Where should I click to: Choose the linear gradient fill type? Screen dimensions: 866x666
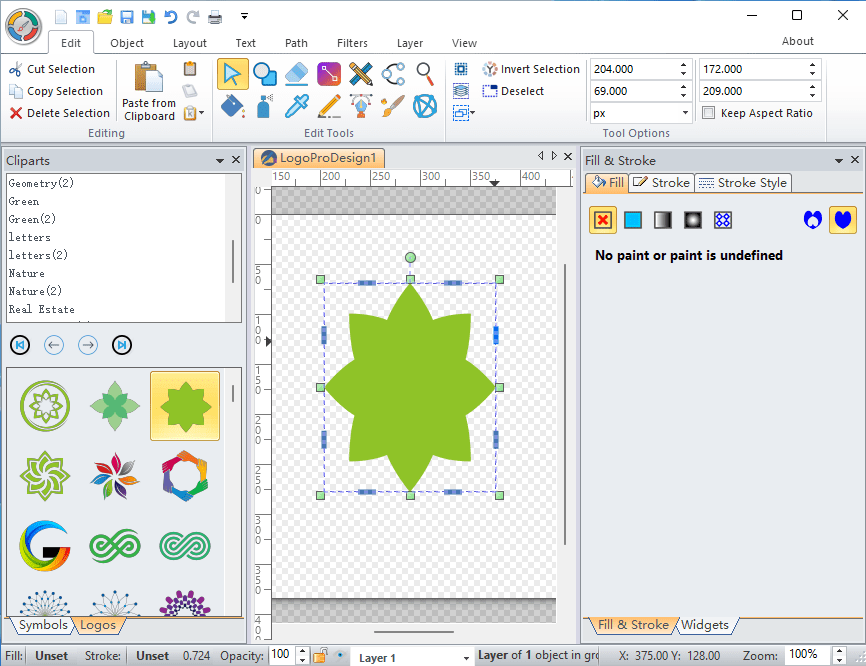point(661,219)
